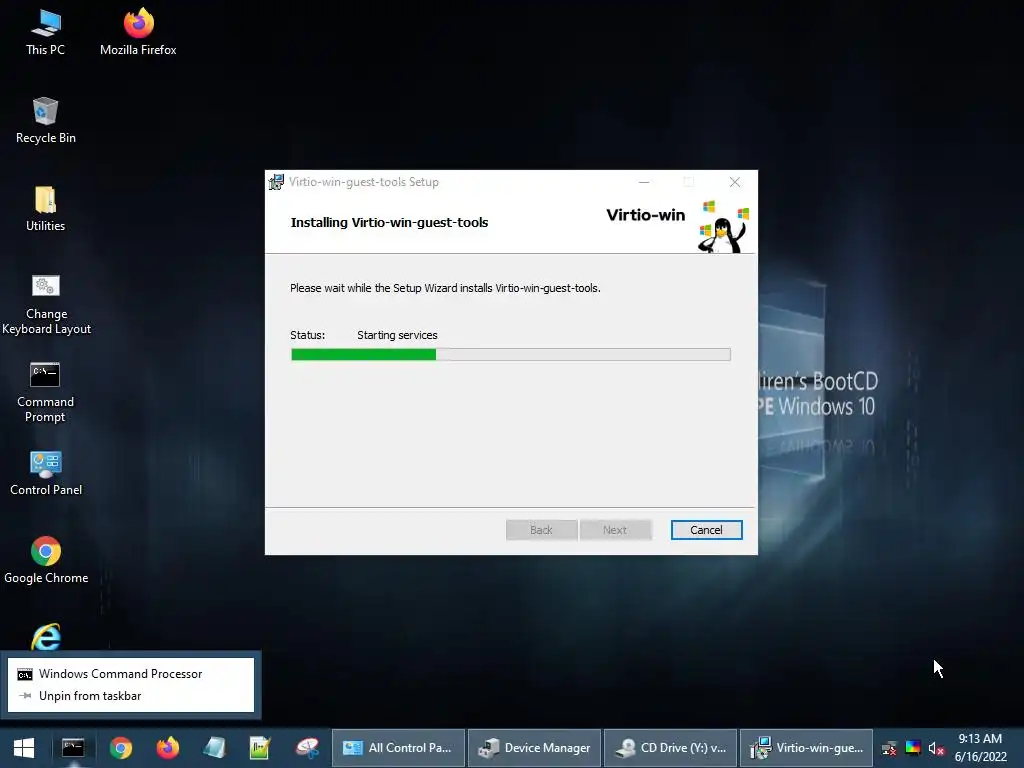Click the disabled Back button
The height and width of the screenshot is (768, 1024).
click(x=541, y=530)
